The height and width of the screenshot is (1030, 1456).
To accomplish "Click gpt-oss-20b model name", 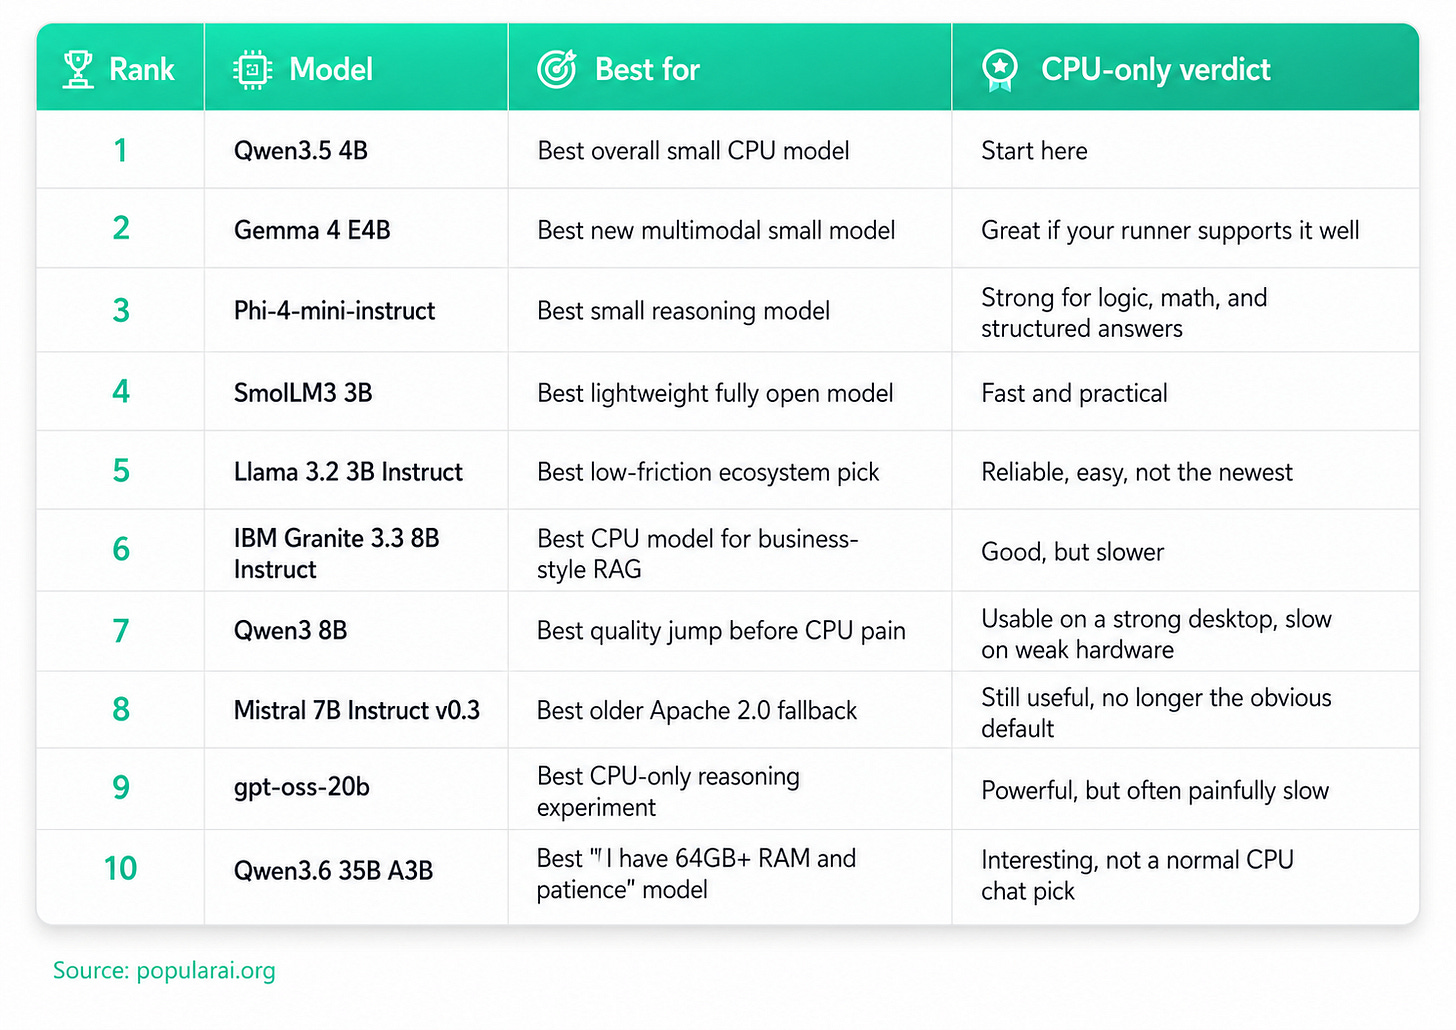I will [x=302, y=788].
